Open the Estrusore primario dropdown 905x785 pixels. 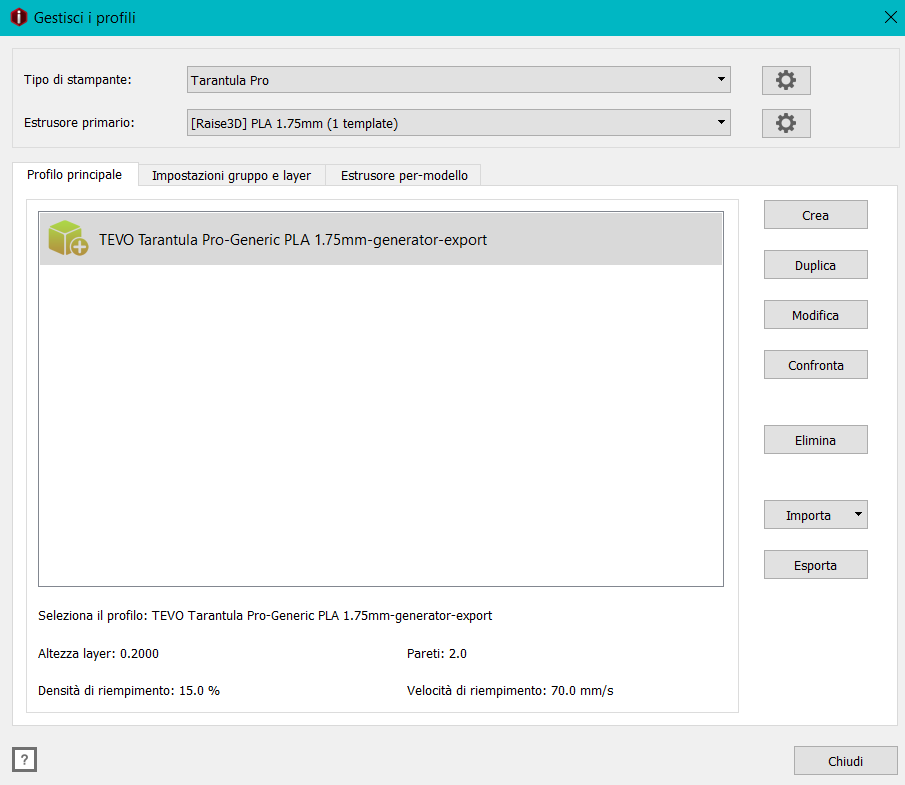click(458, 122)
